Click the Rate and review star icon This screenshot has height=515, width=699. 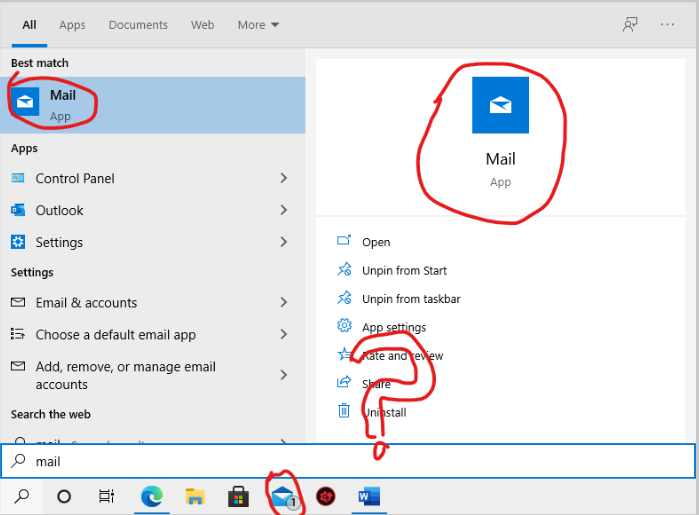344,354
